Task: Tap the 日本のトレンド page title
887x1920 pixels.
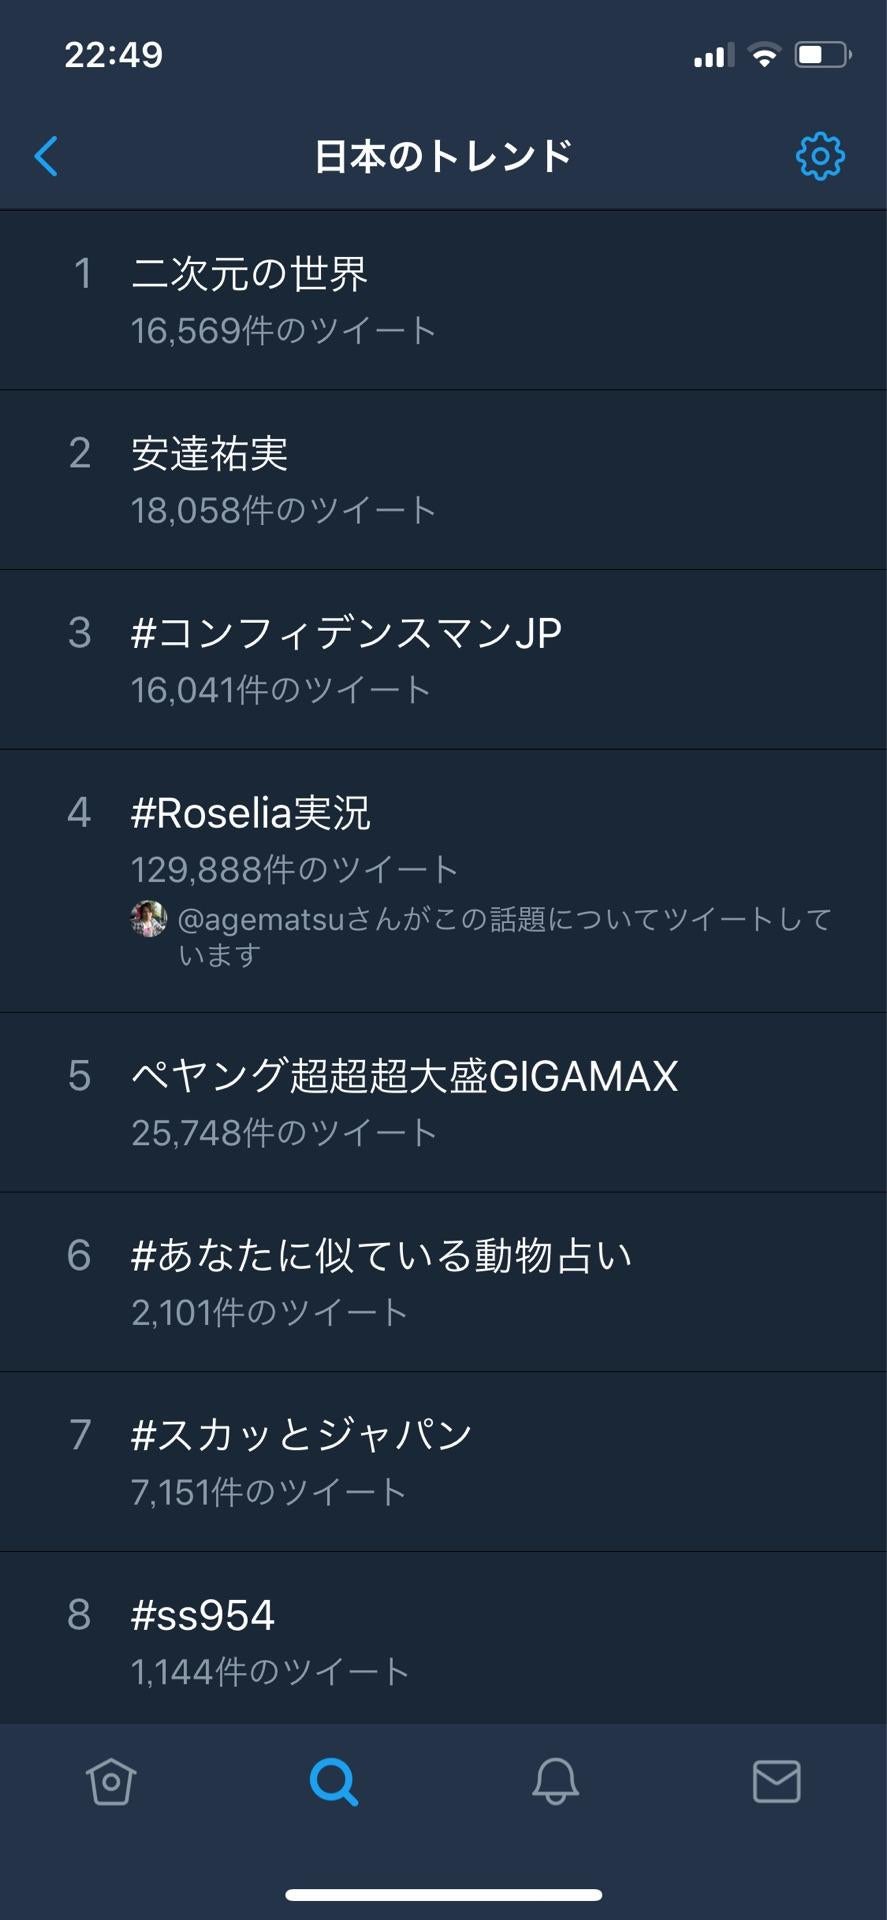Action: tap(443, 156)
